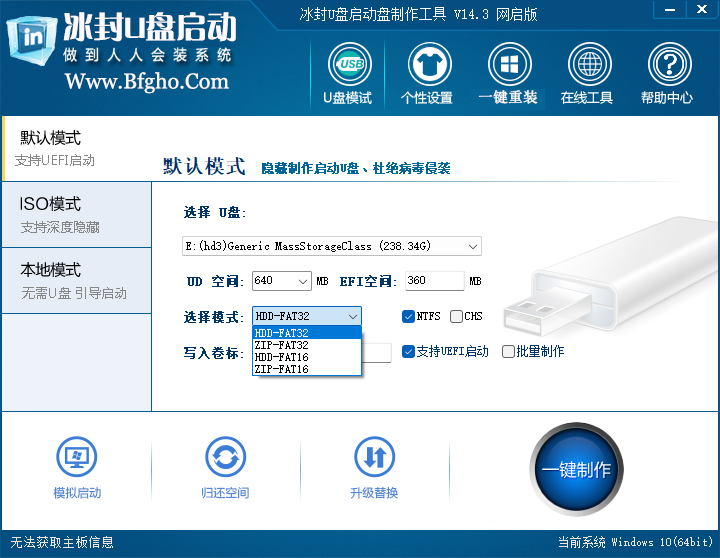The image size is (720, 558).
Task: Click the 归还空间 refresh icon
Action: point(225,457)
